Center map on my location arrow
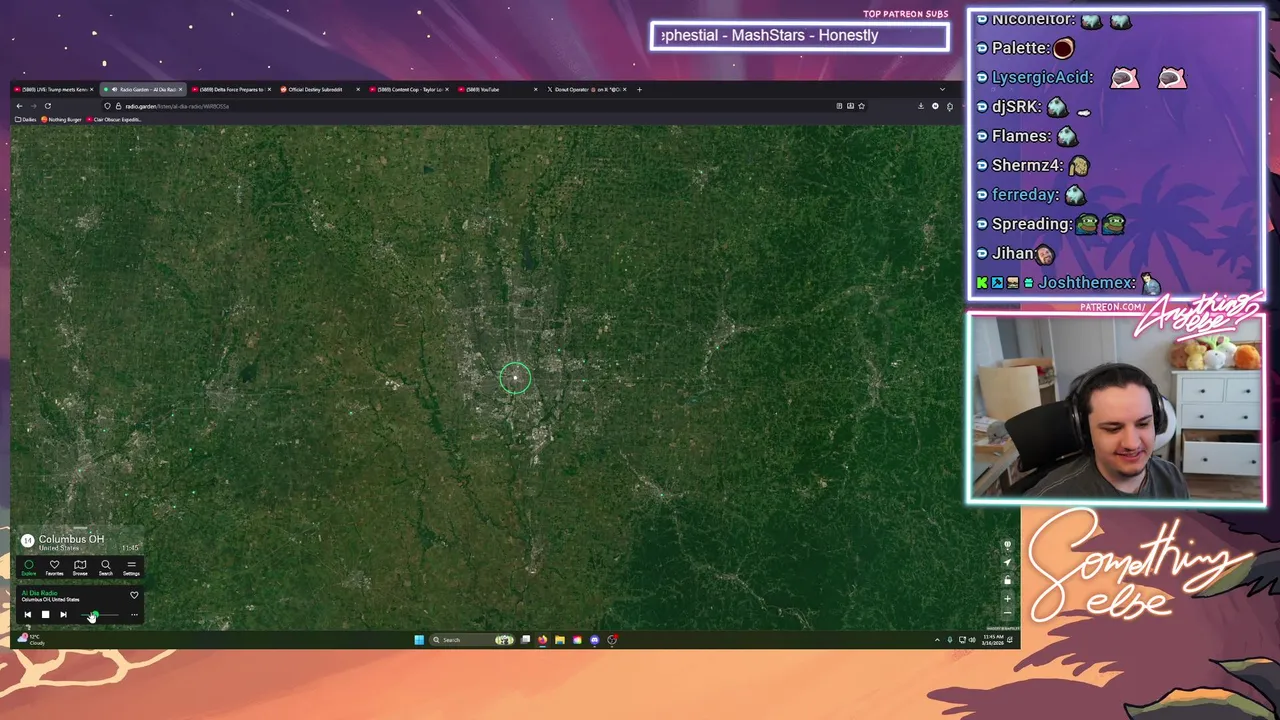 (x=1007, y=563)
